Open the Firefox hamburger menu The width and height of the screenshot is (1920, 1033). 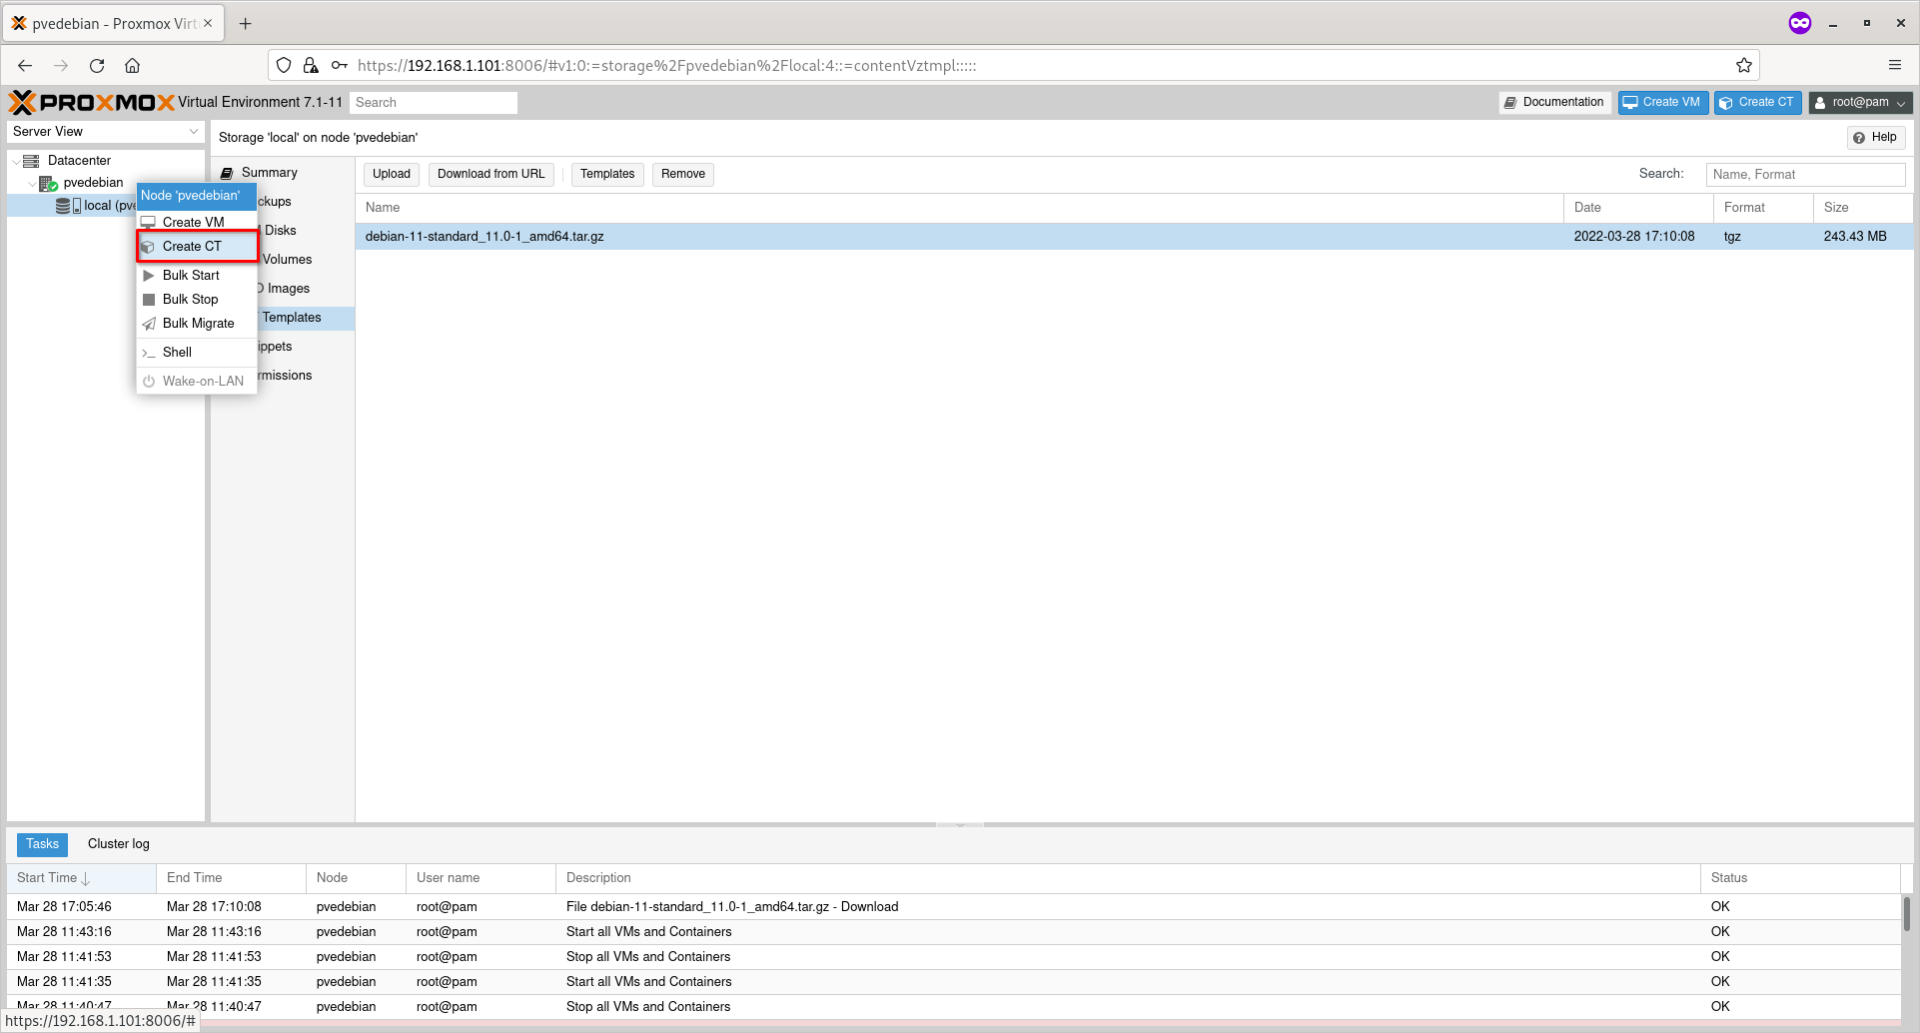[x=1895, y=65]
